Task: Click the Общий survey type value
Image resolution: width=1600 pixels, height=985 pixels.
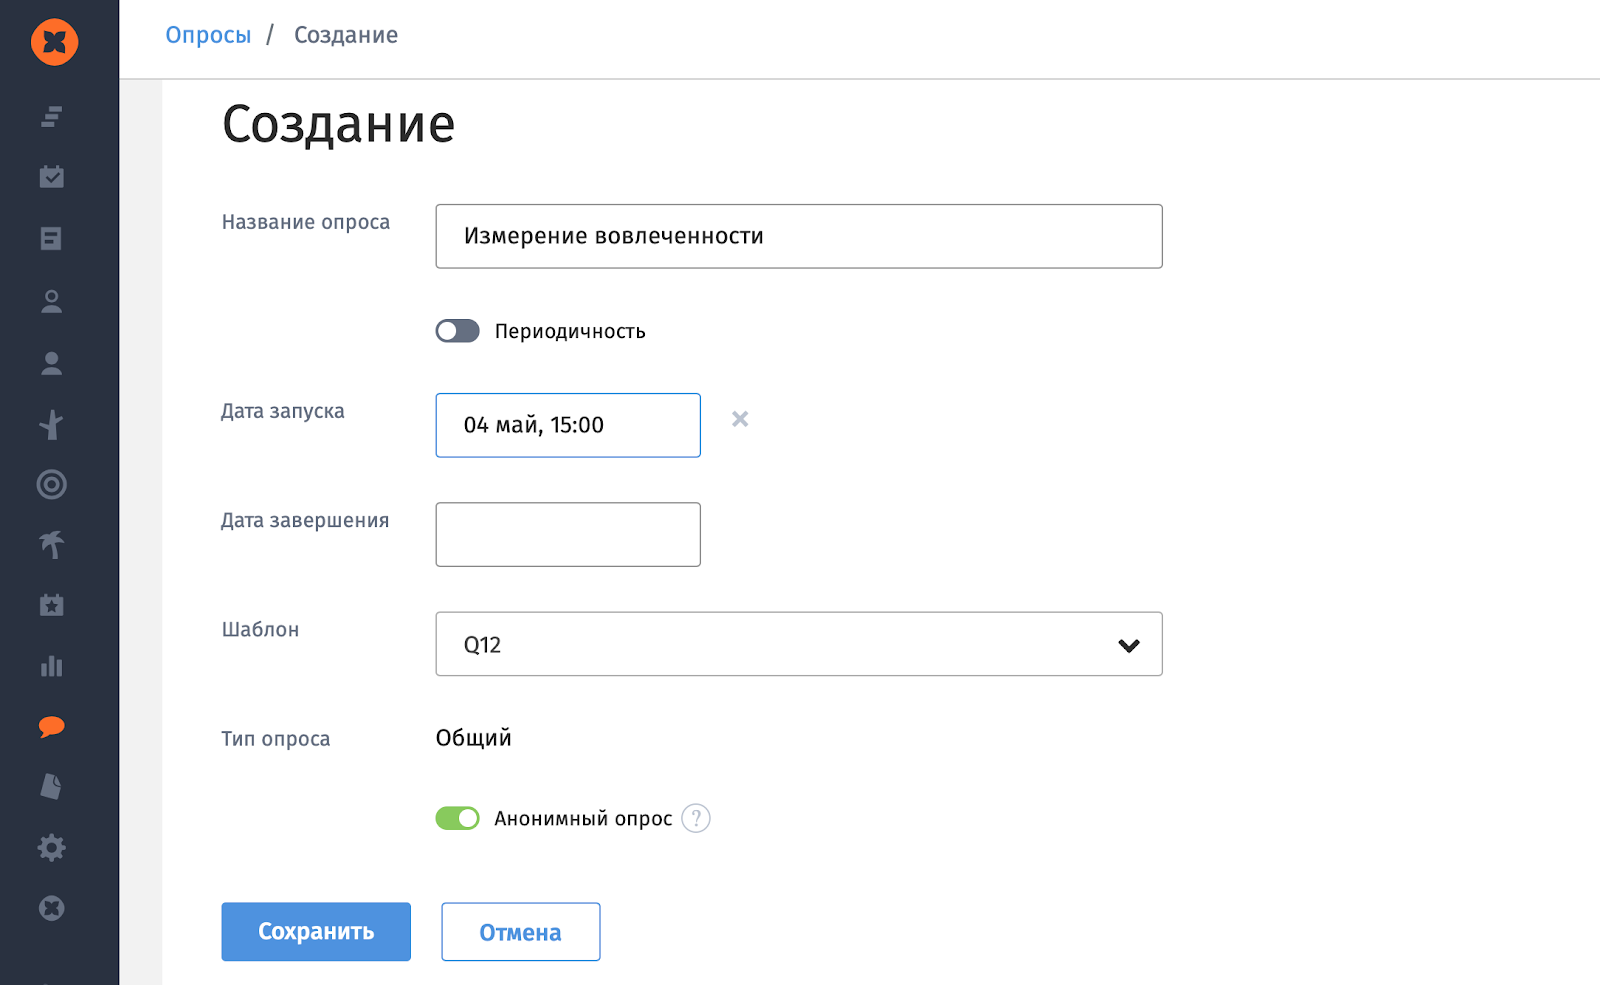Action: [474, 738]
